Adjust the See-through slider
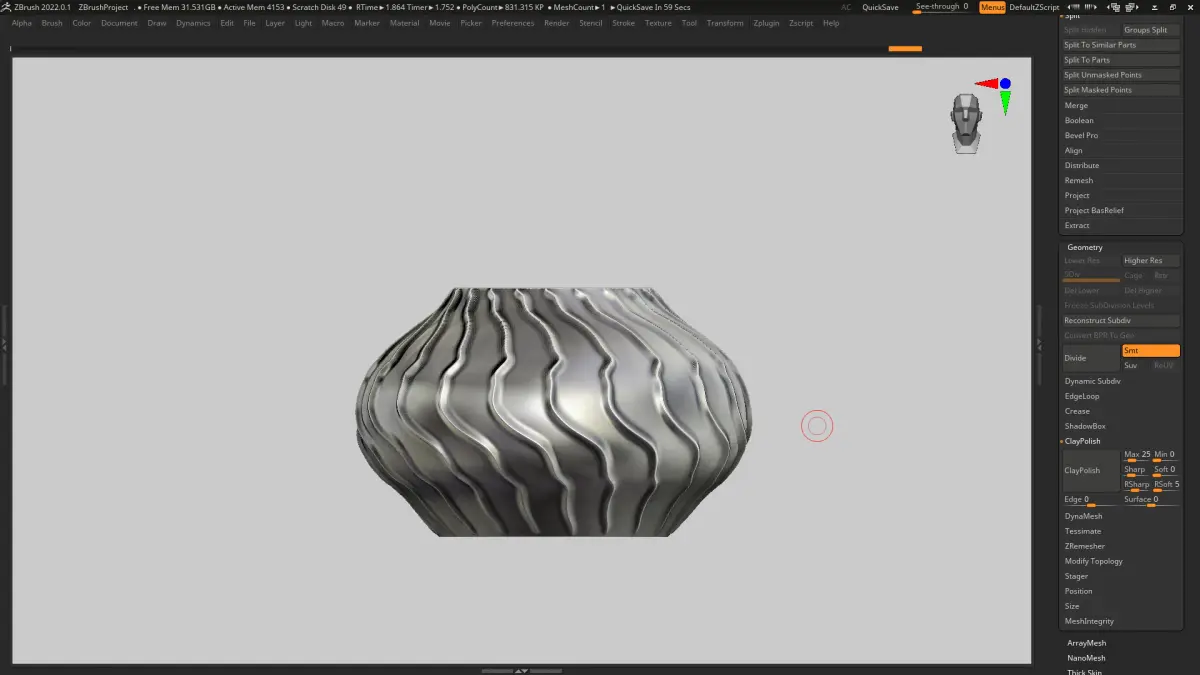Image resolution: width=1200 pixels, height=675 pixels. tap(942, 7)
